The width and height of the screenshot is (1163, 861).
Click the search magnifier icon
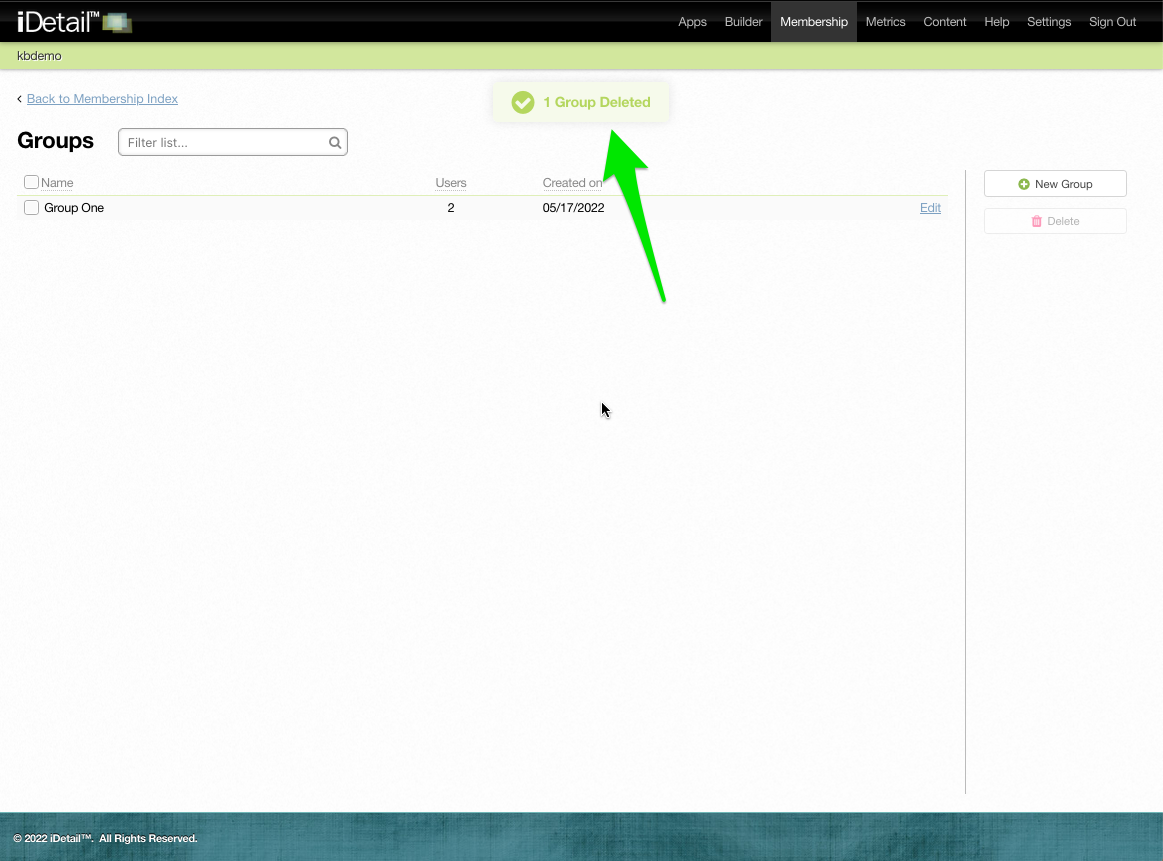coord(335,142)
